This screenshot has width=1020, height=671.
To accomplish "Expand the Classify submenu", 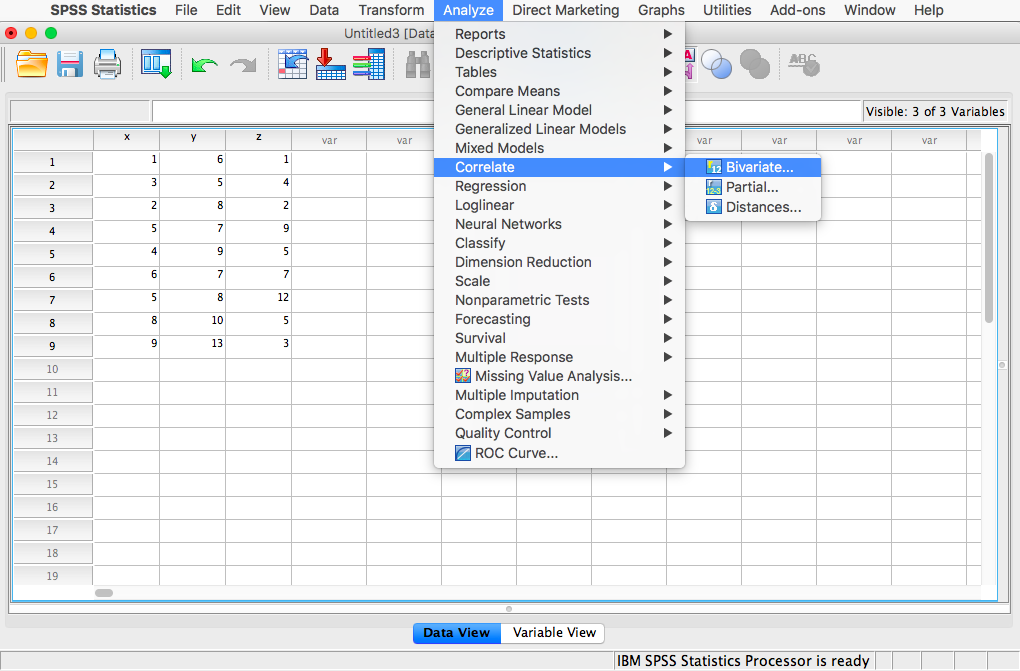I will 559,243.
